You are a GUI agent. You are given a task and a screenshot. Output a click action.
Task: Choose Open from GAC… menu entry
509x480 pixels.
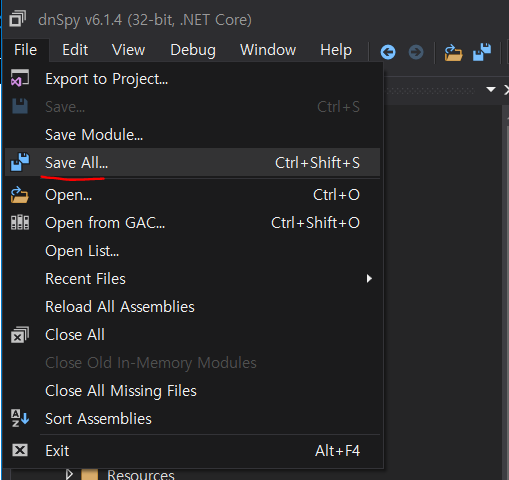192,223
